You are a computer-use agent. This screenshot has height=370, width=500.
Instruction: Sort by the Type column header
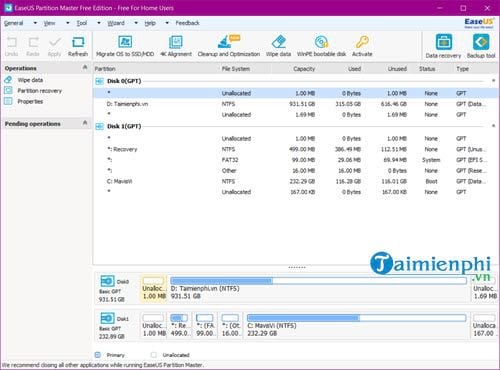pos(463,69)
